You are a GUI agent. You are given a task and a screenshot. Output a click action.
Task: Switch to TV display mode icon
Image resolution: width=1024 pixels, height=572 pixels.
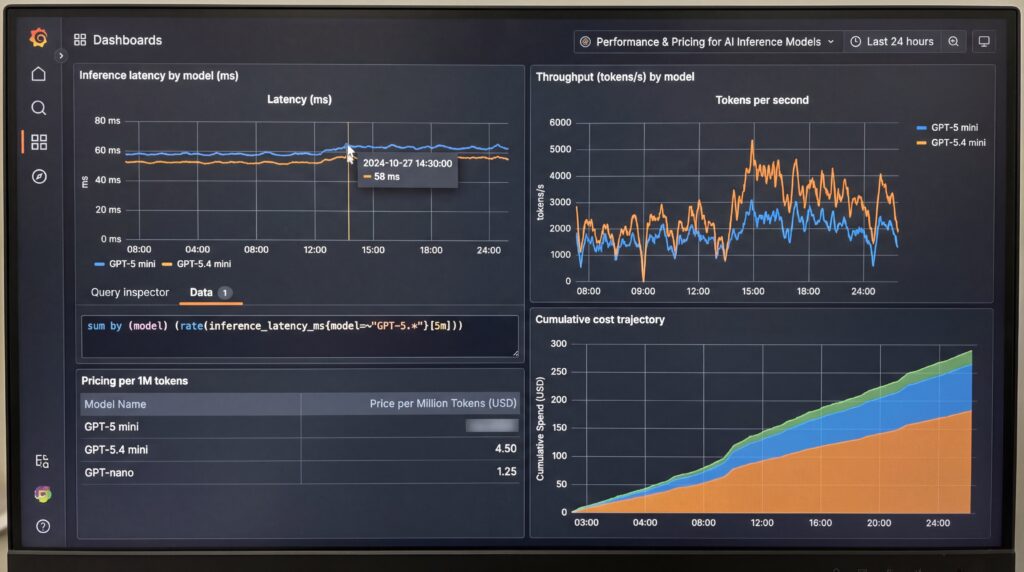click(x=984, y=42)
